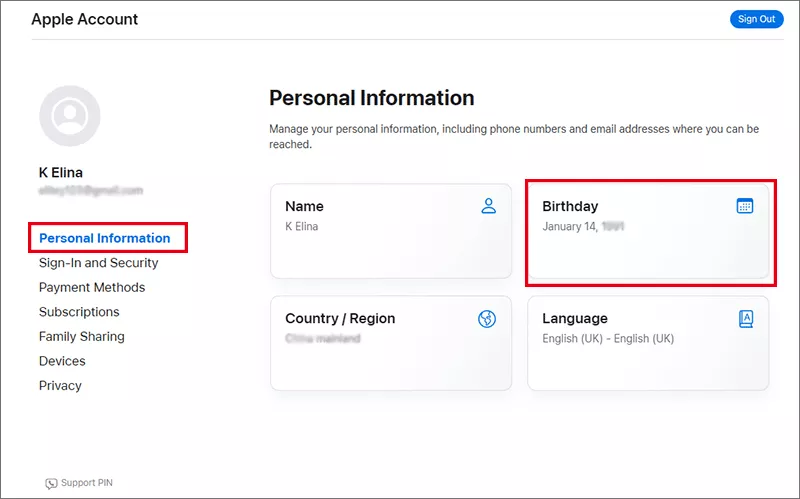Click the calendar icon on Birthday card
This screenshot has height=499, width=800.
[x=744, y=206]
